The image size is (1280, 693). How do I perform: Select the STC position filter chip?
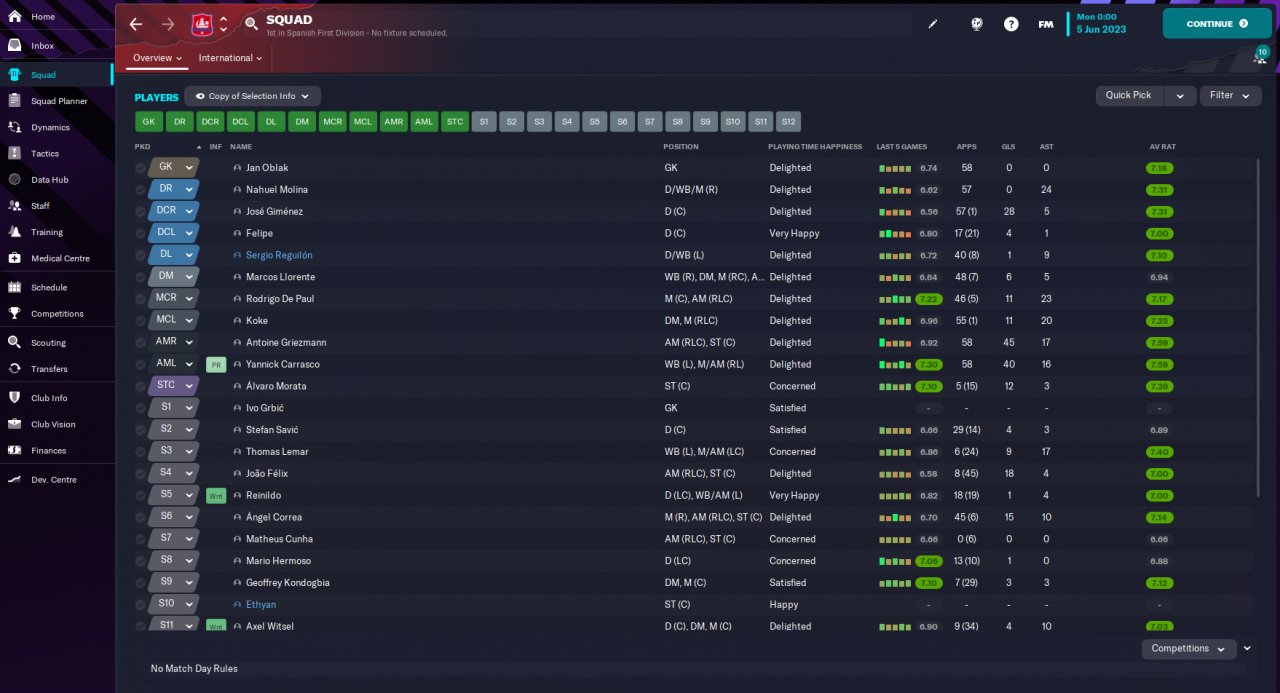(455, 122)
